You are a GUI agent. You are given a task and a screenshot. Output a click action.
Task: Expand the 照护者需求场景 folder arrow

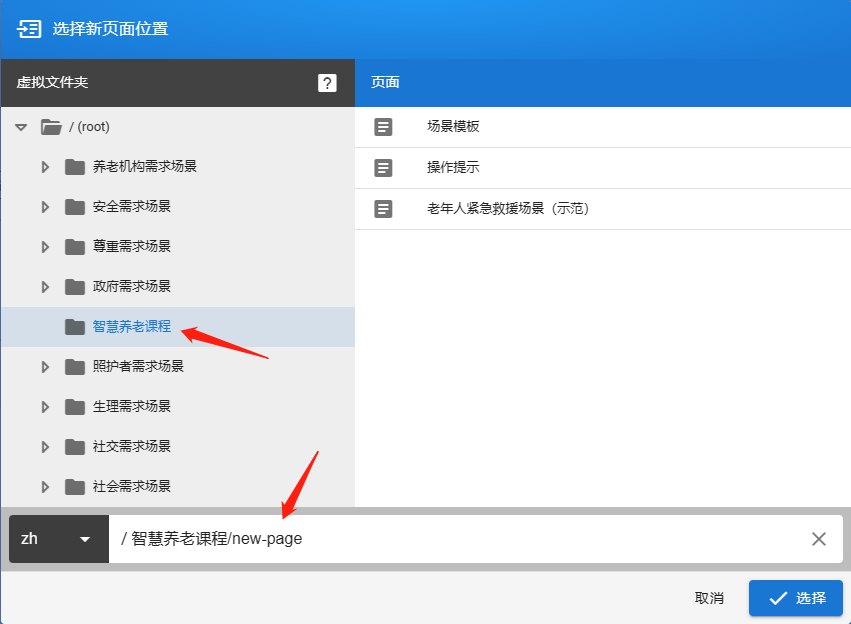point(45,367)
